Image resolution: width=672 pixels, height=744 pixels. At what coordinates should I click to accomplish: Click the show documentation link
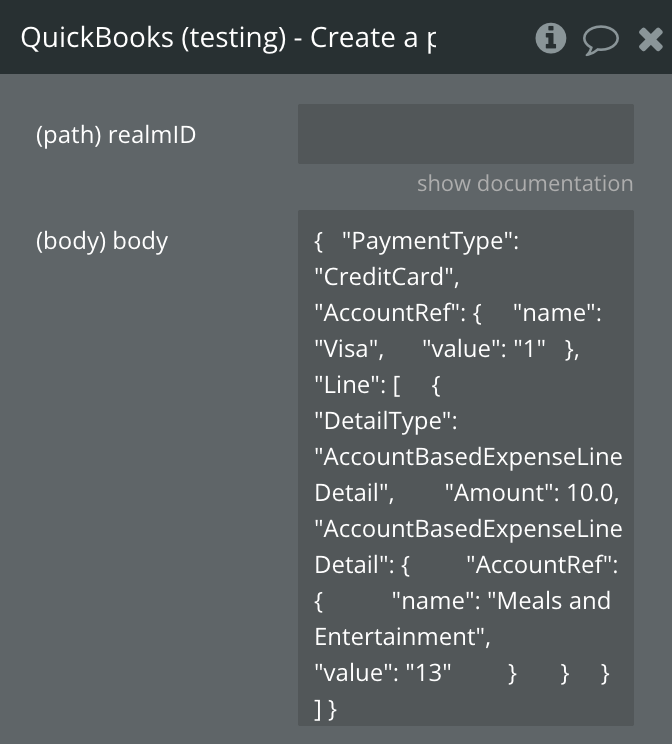pos(524,183)
